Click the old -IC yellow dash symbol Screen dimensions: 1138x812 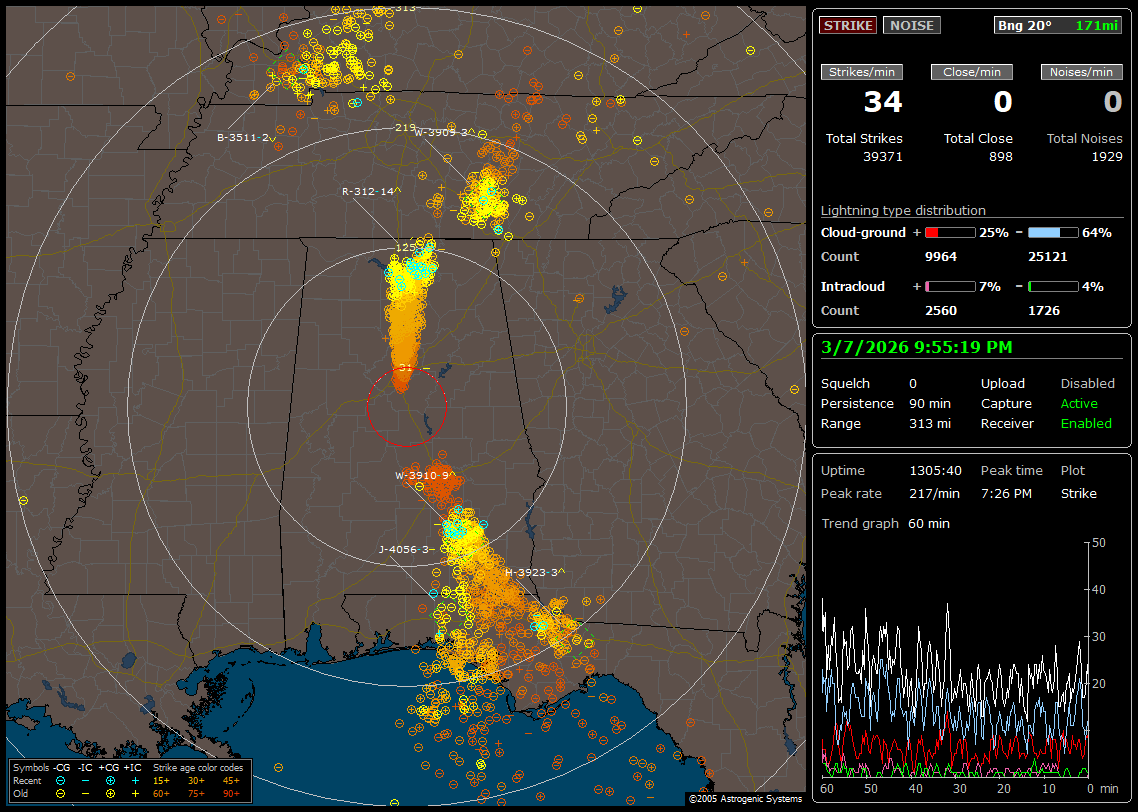[85, 791]
